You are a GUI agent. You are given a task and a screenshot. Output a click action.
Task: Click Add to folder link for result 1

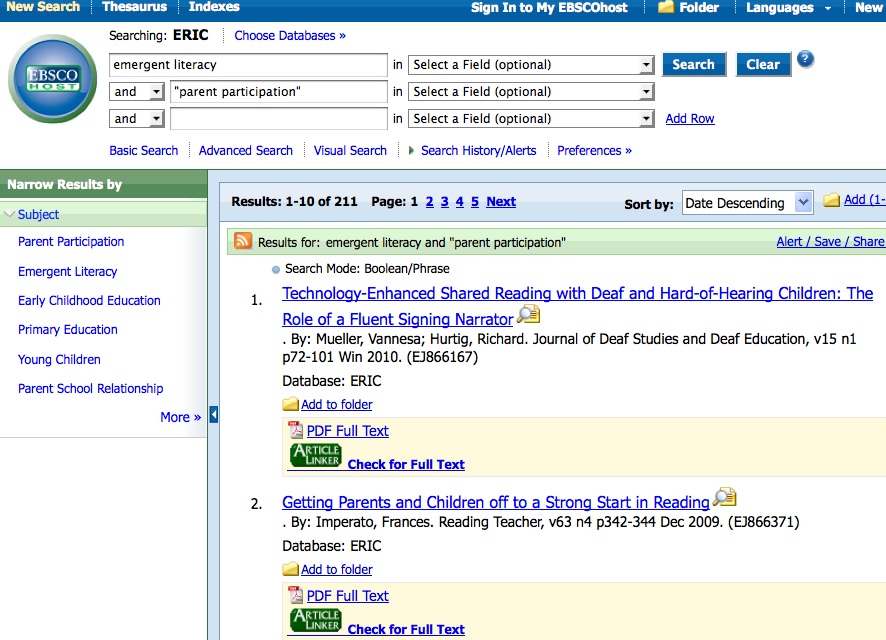pyautogui.click(x=337, y=404)
